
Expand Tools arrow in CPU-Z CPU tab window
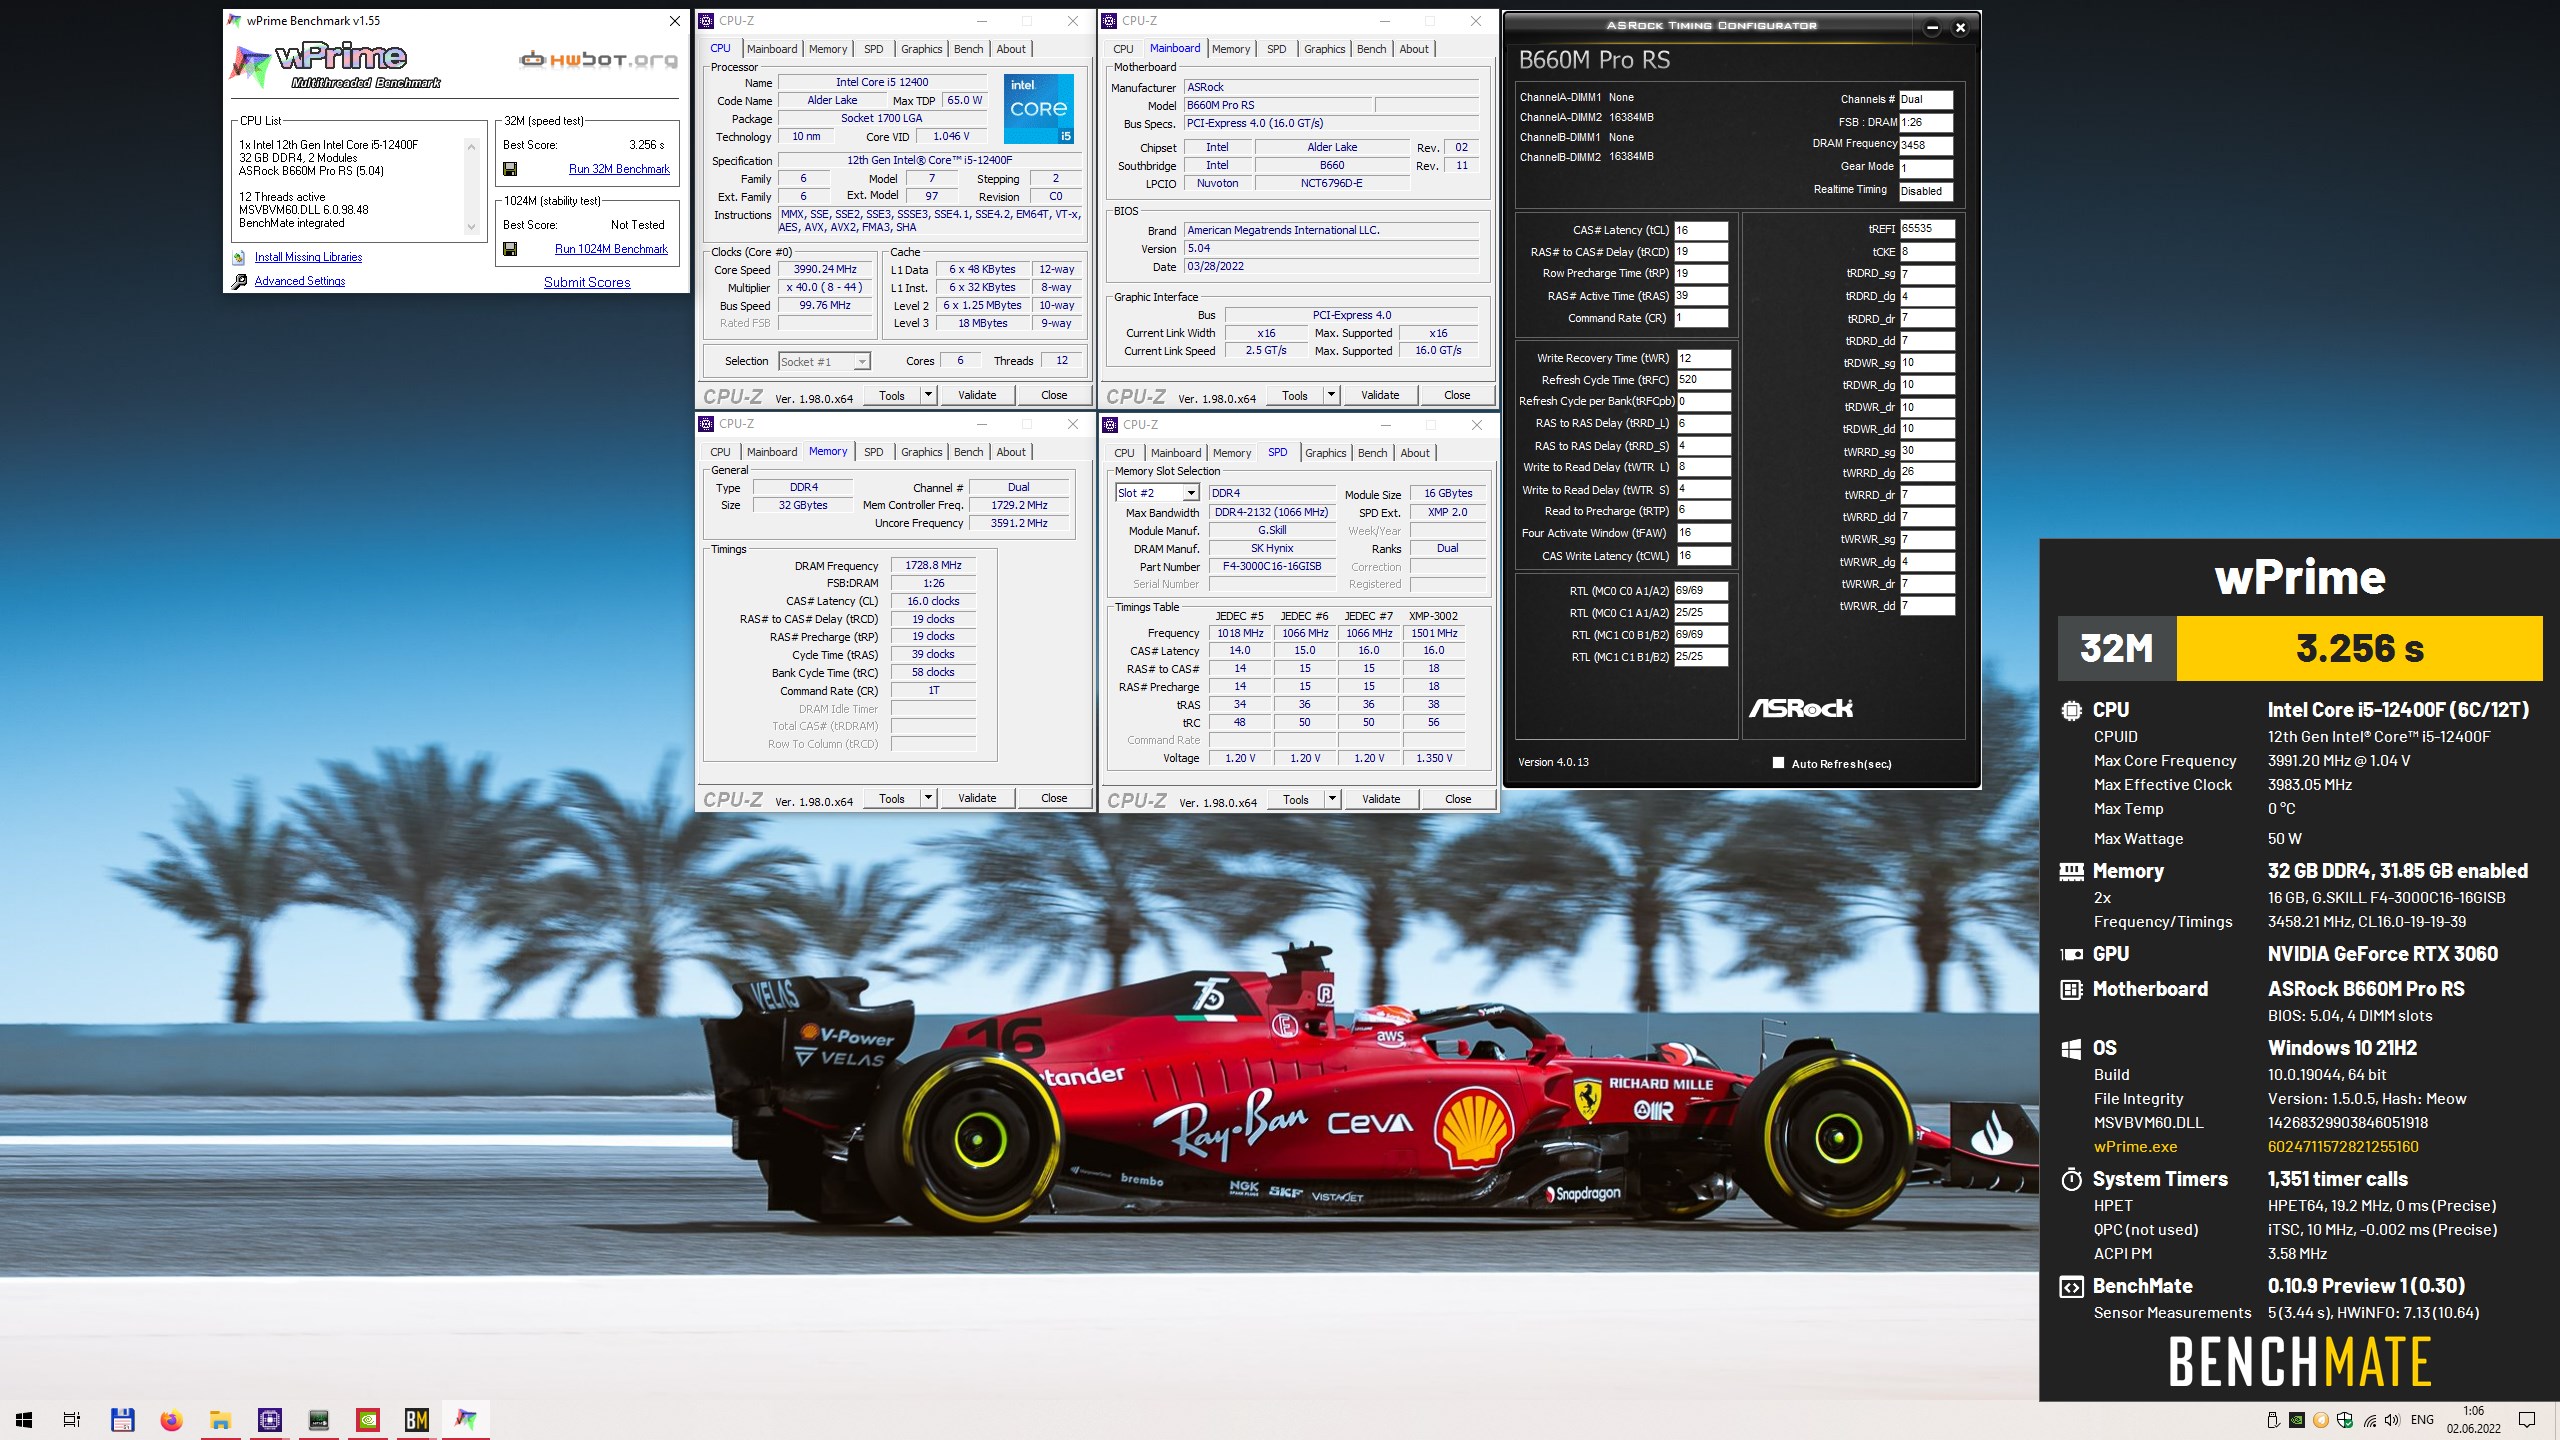pos(927,395)
